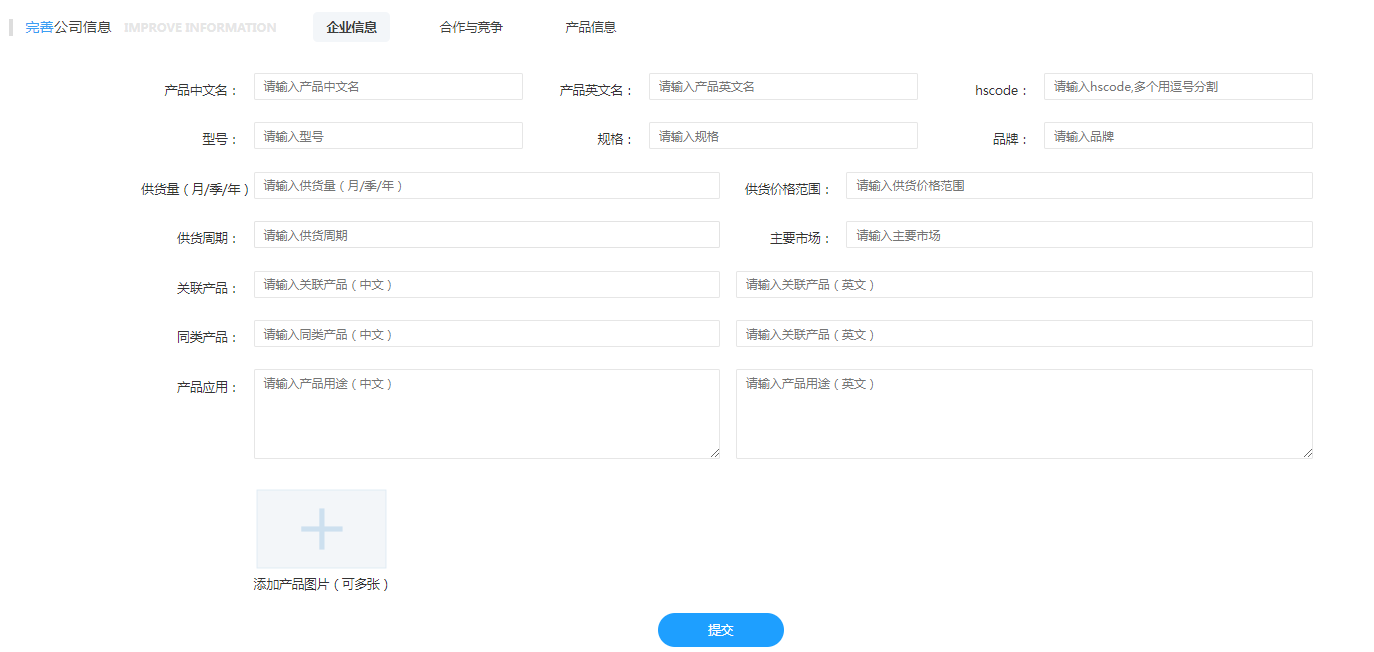Focus the 同类产品 Chinese input field

[x=486, y=334]
